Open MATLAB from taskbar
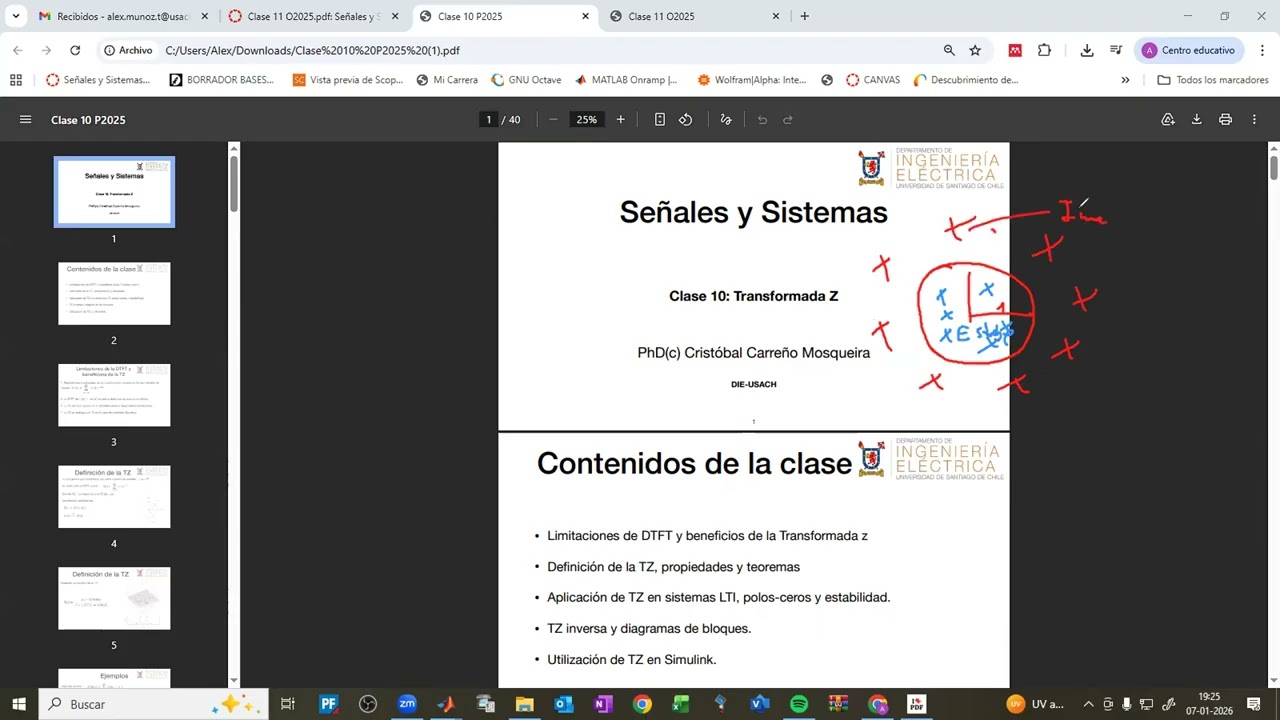 (x=446, y=704)
